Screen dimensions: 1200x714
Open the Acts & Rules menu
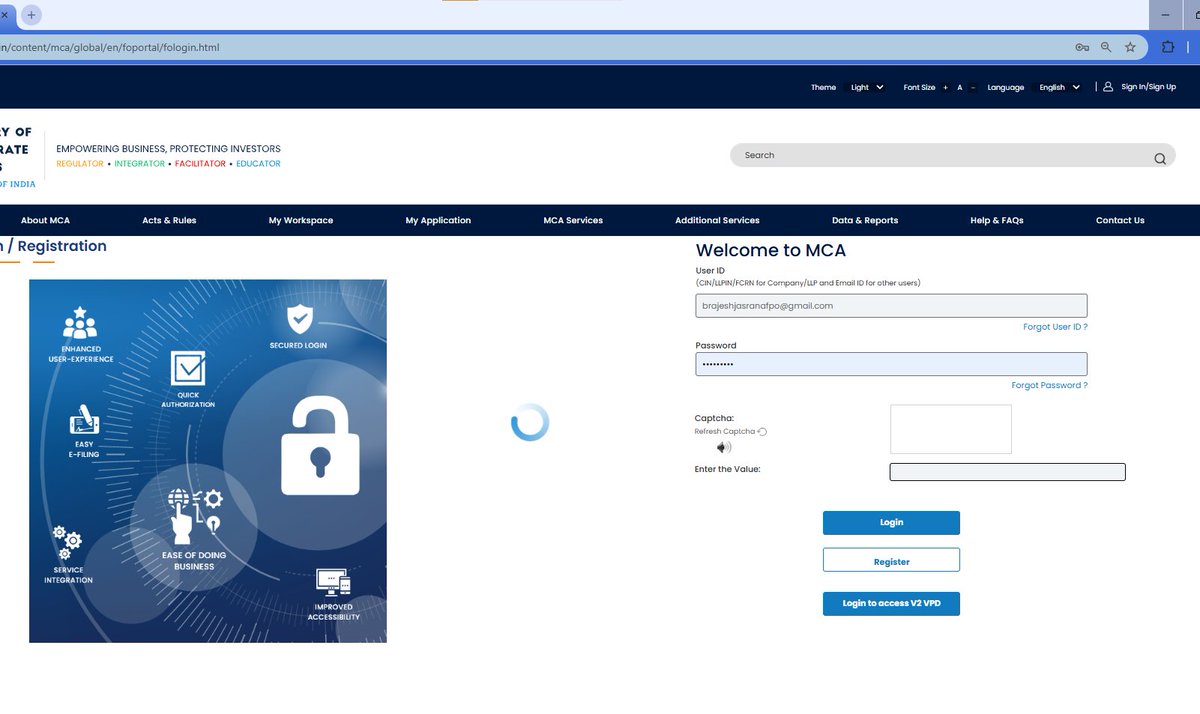pos(169,220)
